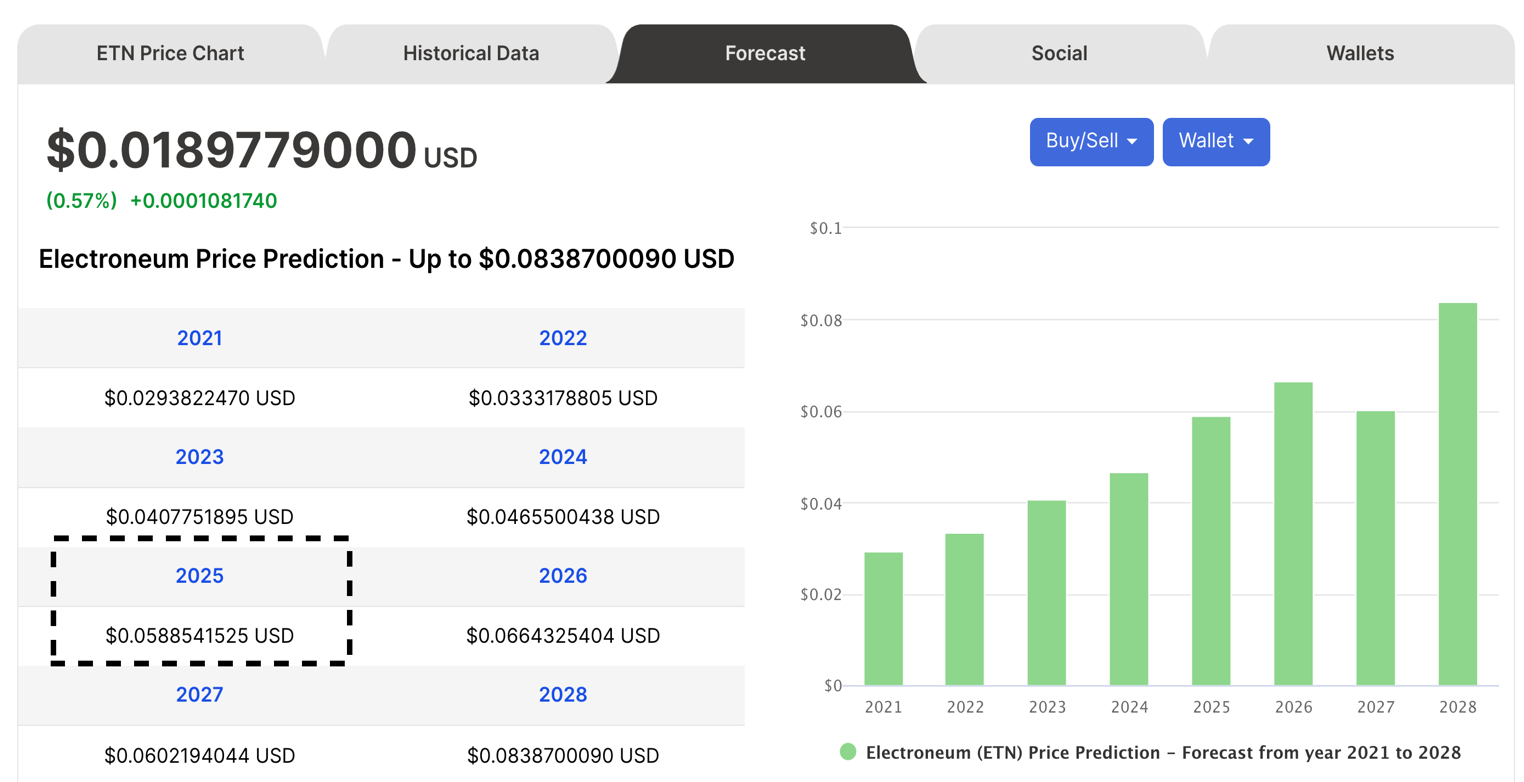
Task: Select the 2025 year link
Action: coord(200,576)
